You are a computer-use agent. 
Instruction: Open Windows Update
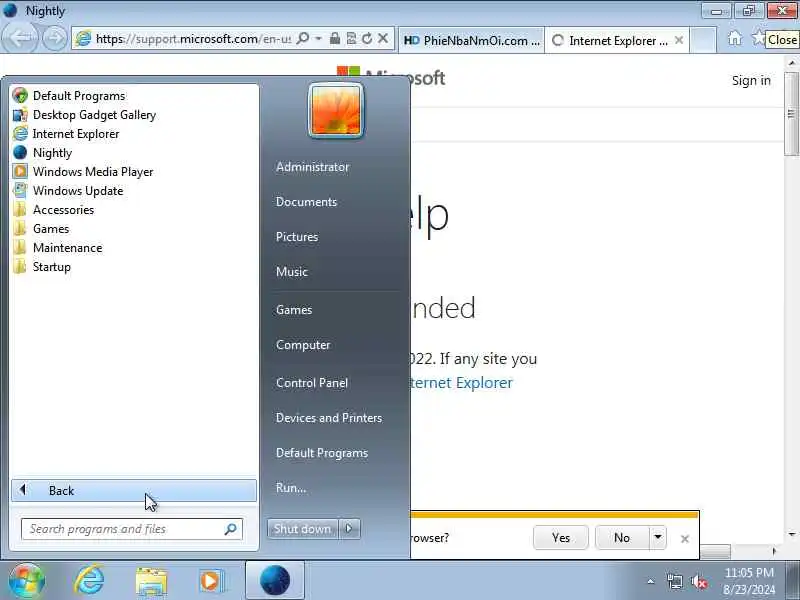pos(68,190)
